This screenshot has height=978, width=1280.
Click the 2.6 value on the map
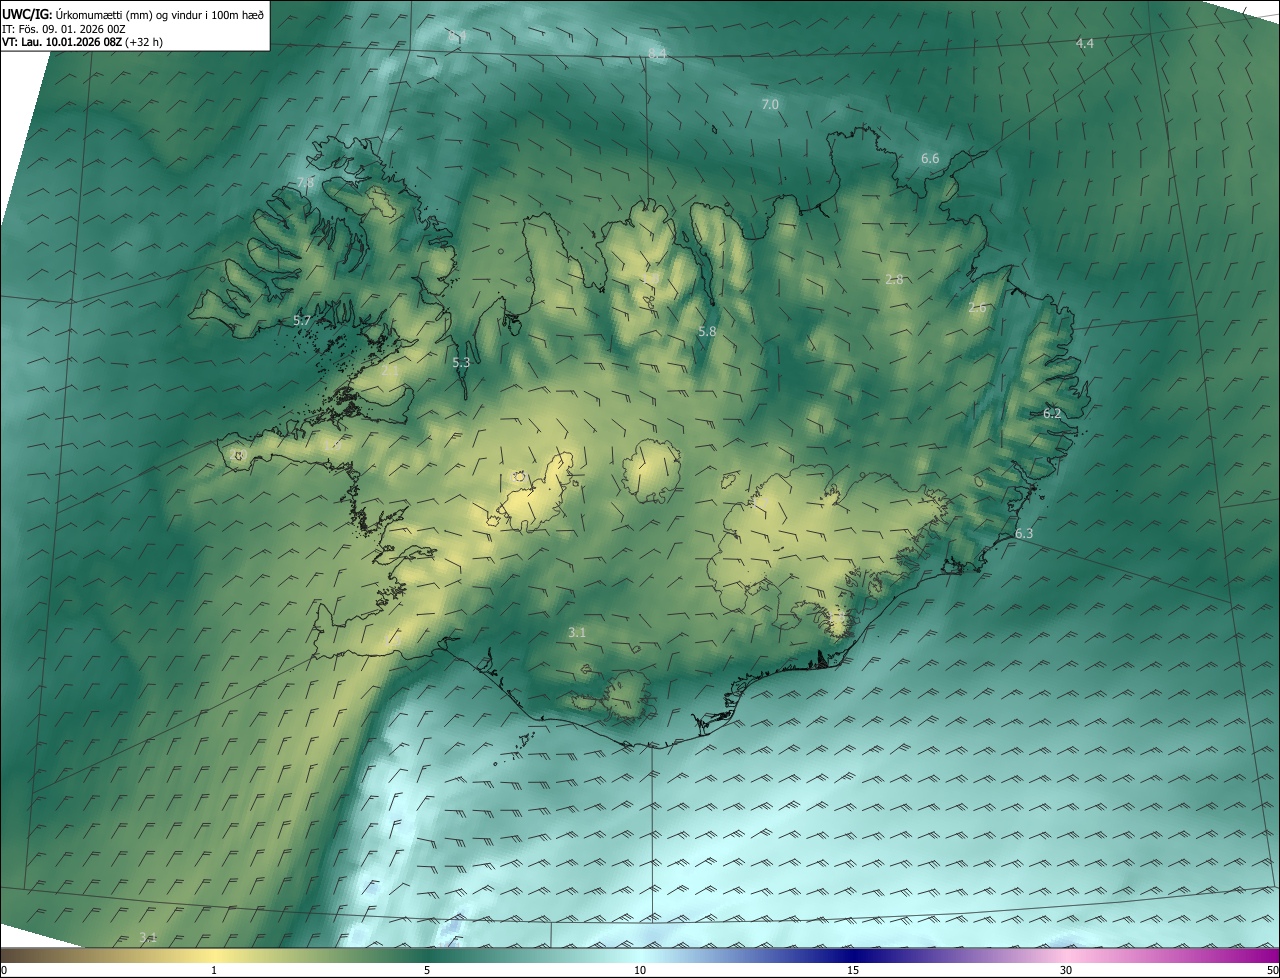[x=977, y=308]
